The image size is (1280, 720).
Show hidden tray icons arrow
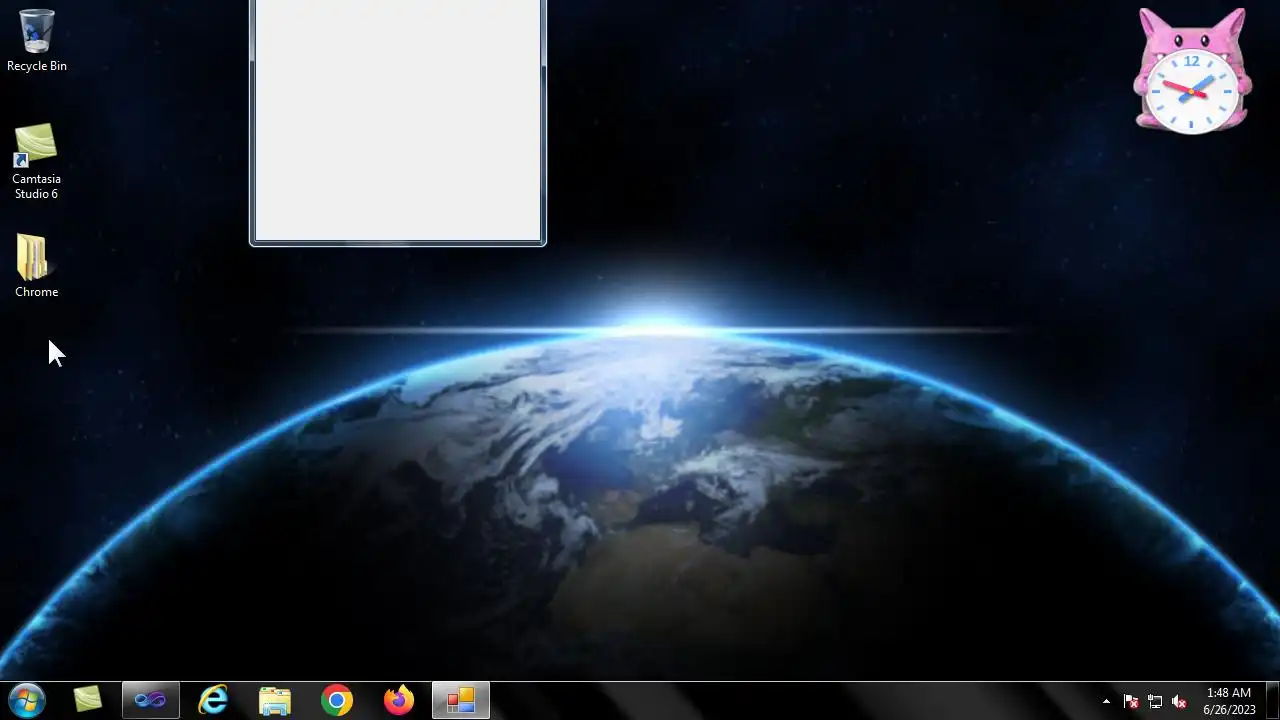pyautogui.click(x=1106, y=701)
